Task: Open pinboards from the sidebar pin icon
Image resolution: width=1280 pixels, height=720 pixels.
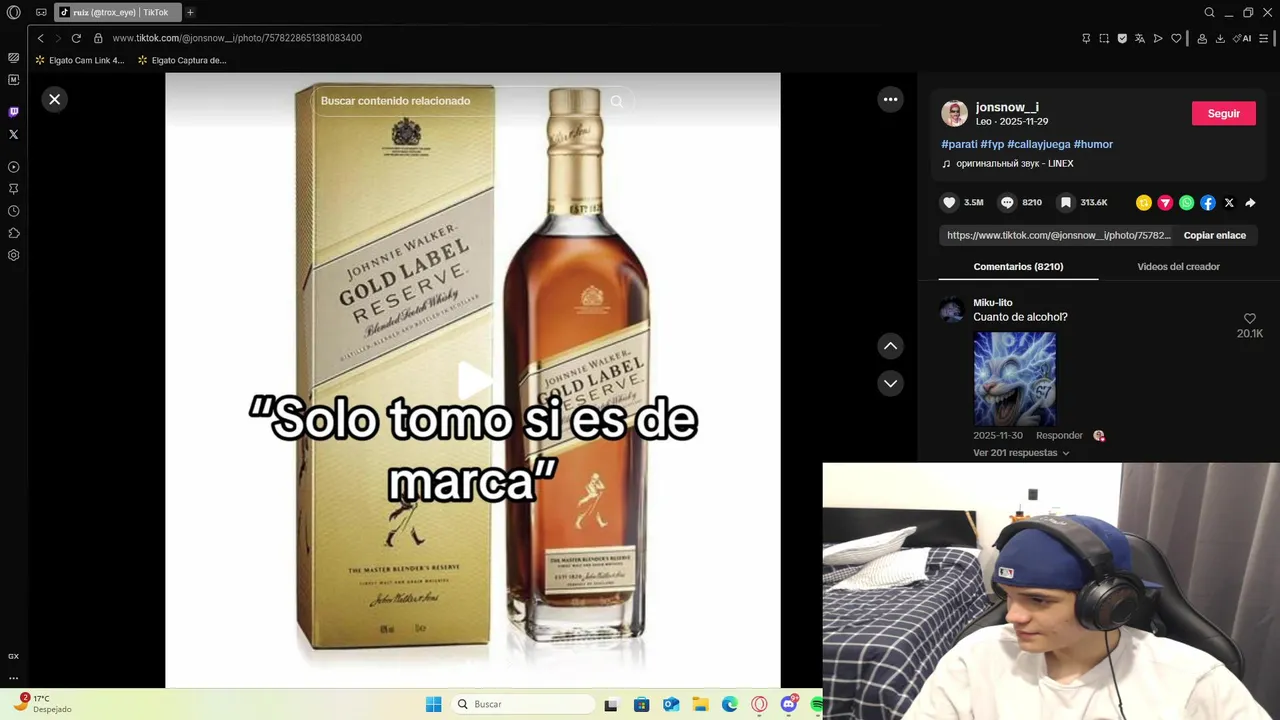Action: (14, 189)
